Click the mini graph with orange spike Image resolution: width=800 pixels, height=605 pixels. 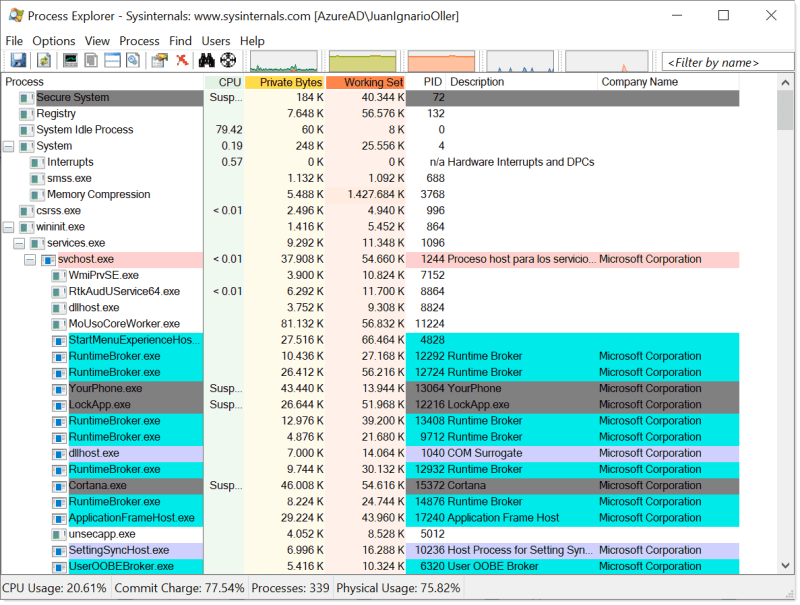[607, 61]
